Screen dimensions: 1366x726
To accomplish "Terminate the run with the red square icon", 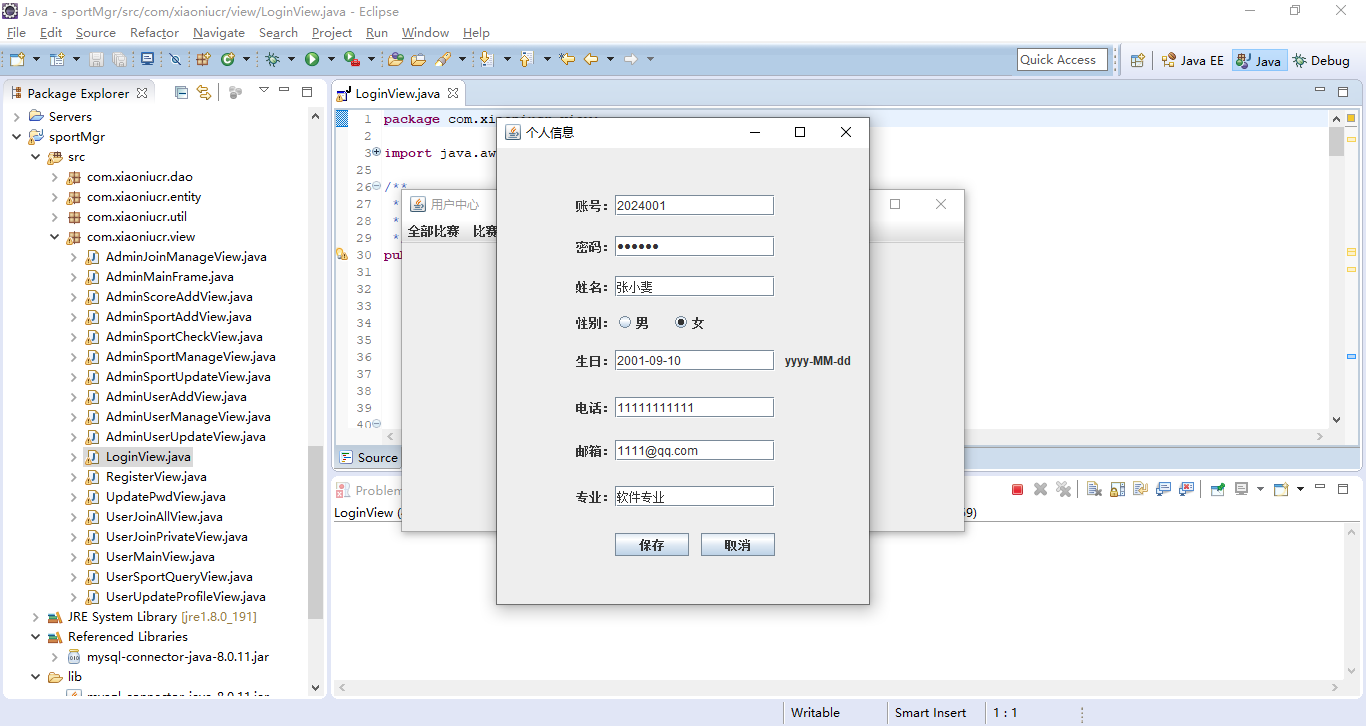I will (1017, 490).
